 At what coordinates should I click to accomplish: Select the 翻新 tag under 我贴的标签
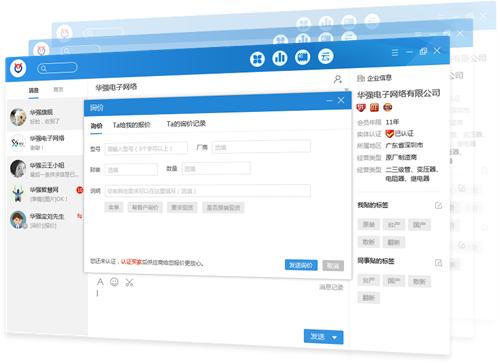point(394,242)
